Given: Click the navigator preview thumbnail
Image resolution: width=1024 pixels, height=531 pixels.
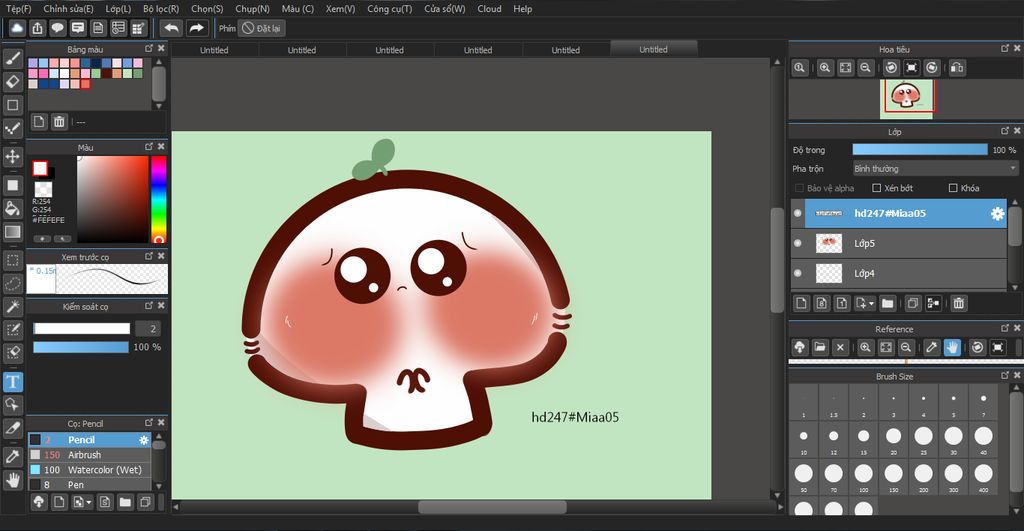Looking at the screenshot, I should tap(906, 99).
